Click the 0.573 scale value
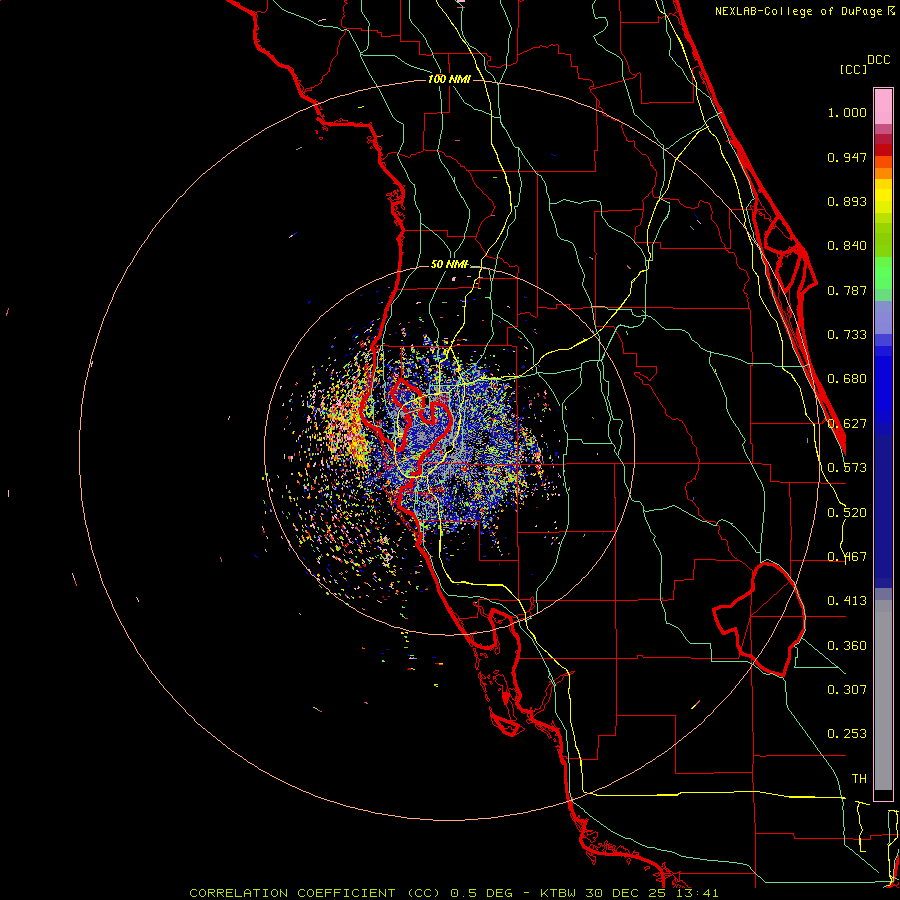Viewport: 900px width, 900px height. [847, 468]
